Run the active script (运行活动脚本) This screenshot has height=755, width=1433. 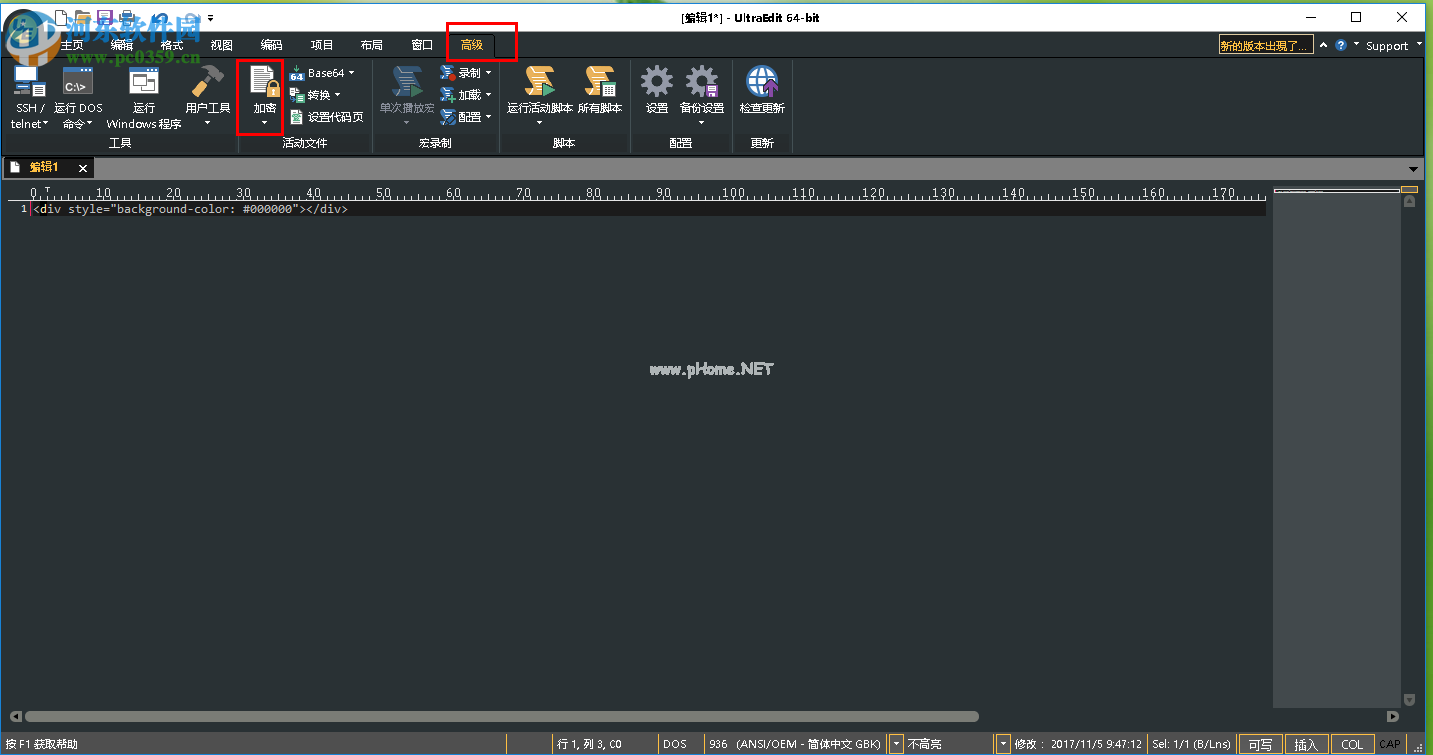pyautogui.click(x=540, y=97)
